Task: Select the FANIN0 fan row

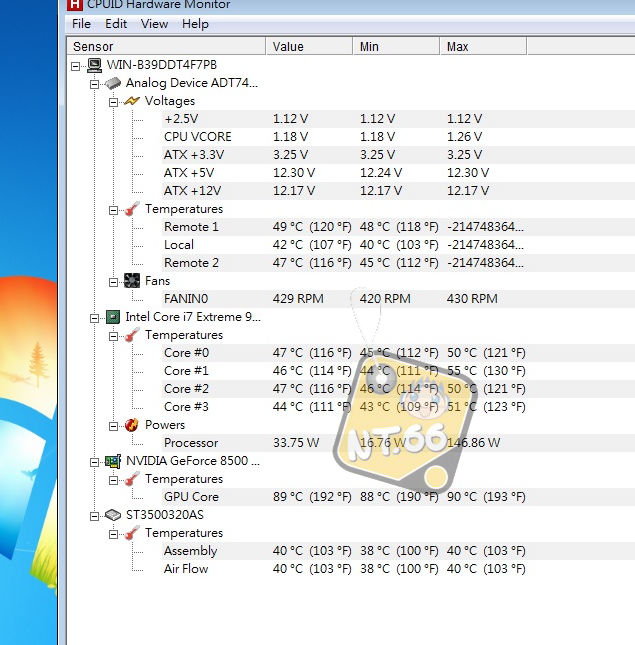Action: coord(398,299)
